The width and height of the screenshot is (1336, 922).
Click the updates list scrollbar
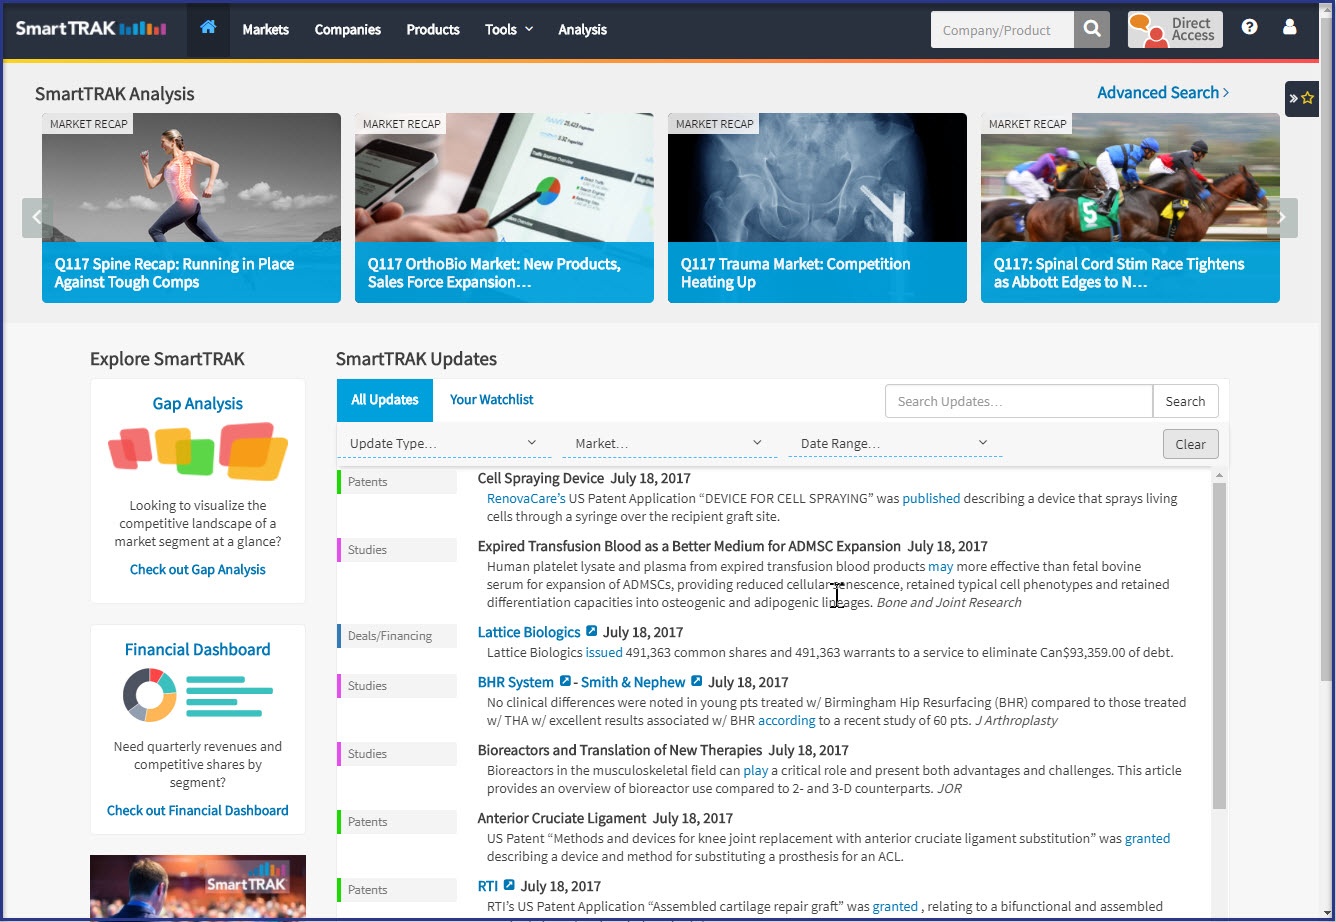point(1219,645)
